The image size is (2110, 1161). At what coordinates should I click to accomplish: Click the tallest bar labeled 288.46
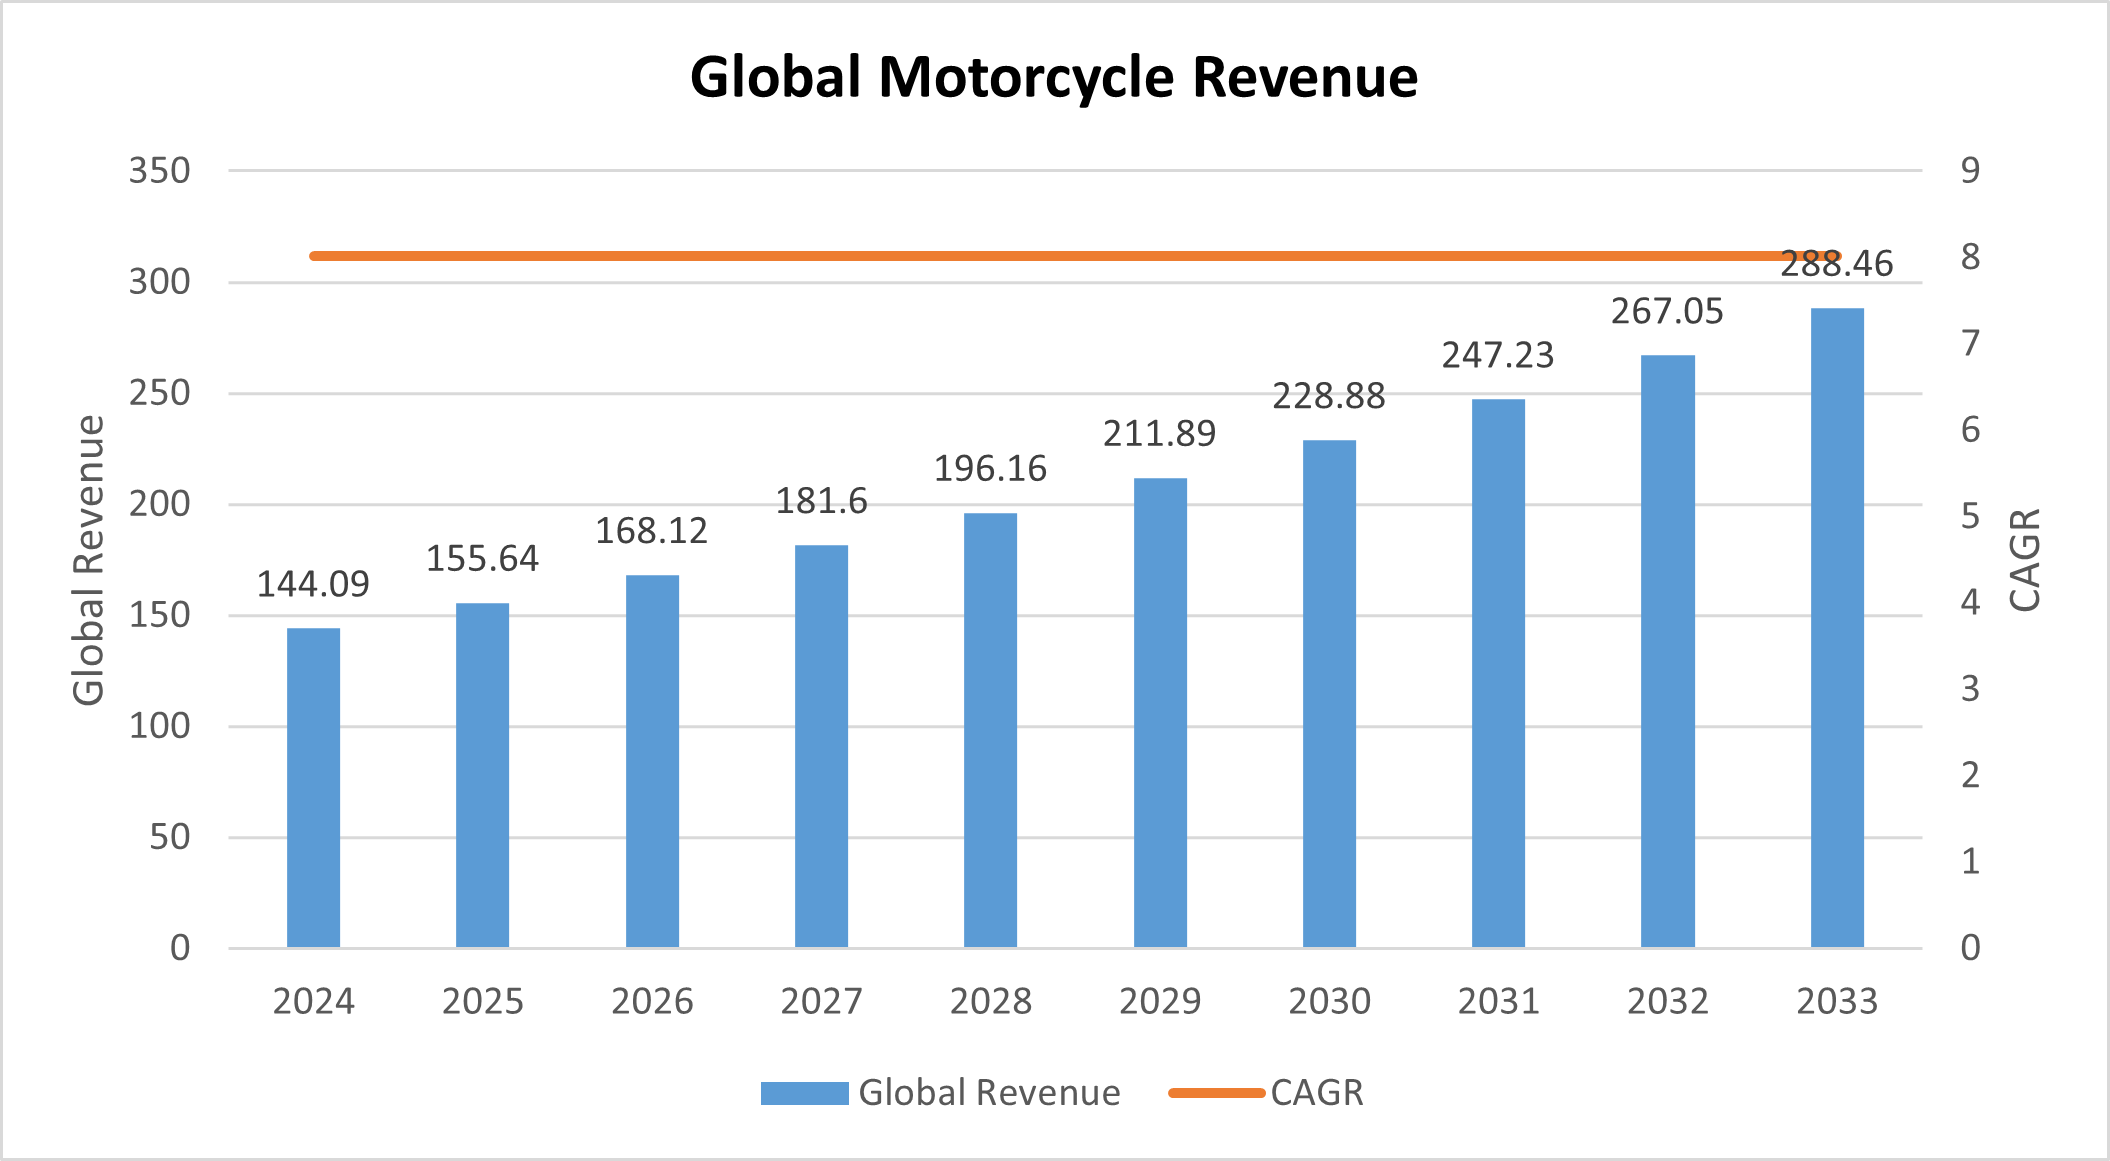(x=1838, y=630)
